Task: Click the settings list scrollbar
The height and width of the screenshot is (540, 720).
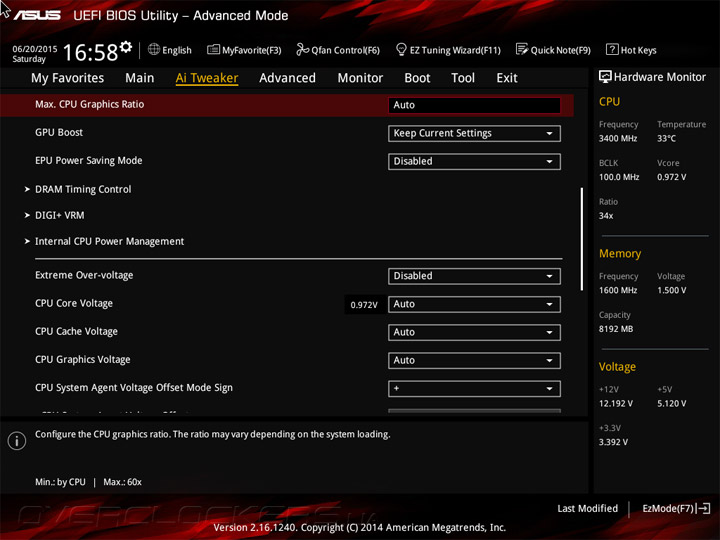Action: (x=582, y=239)
